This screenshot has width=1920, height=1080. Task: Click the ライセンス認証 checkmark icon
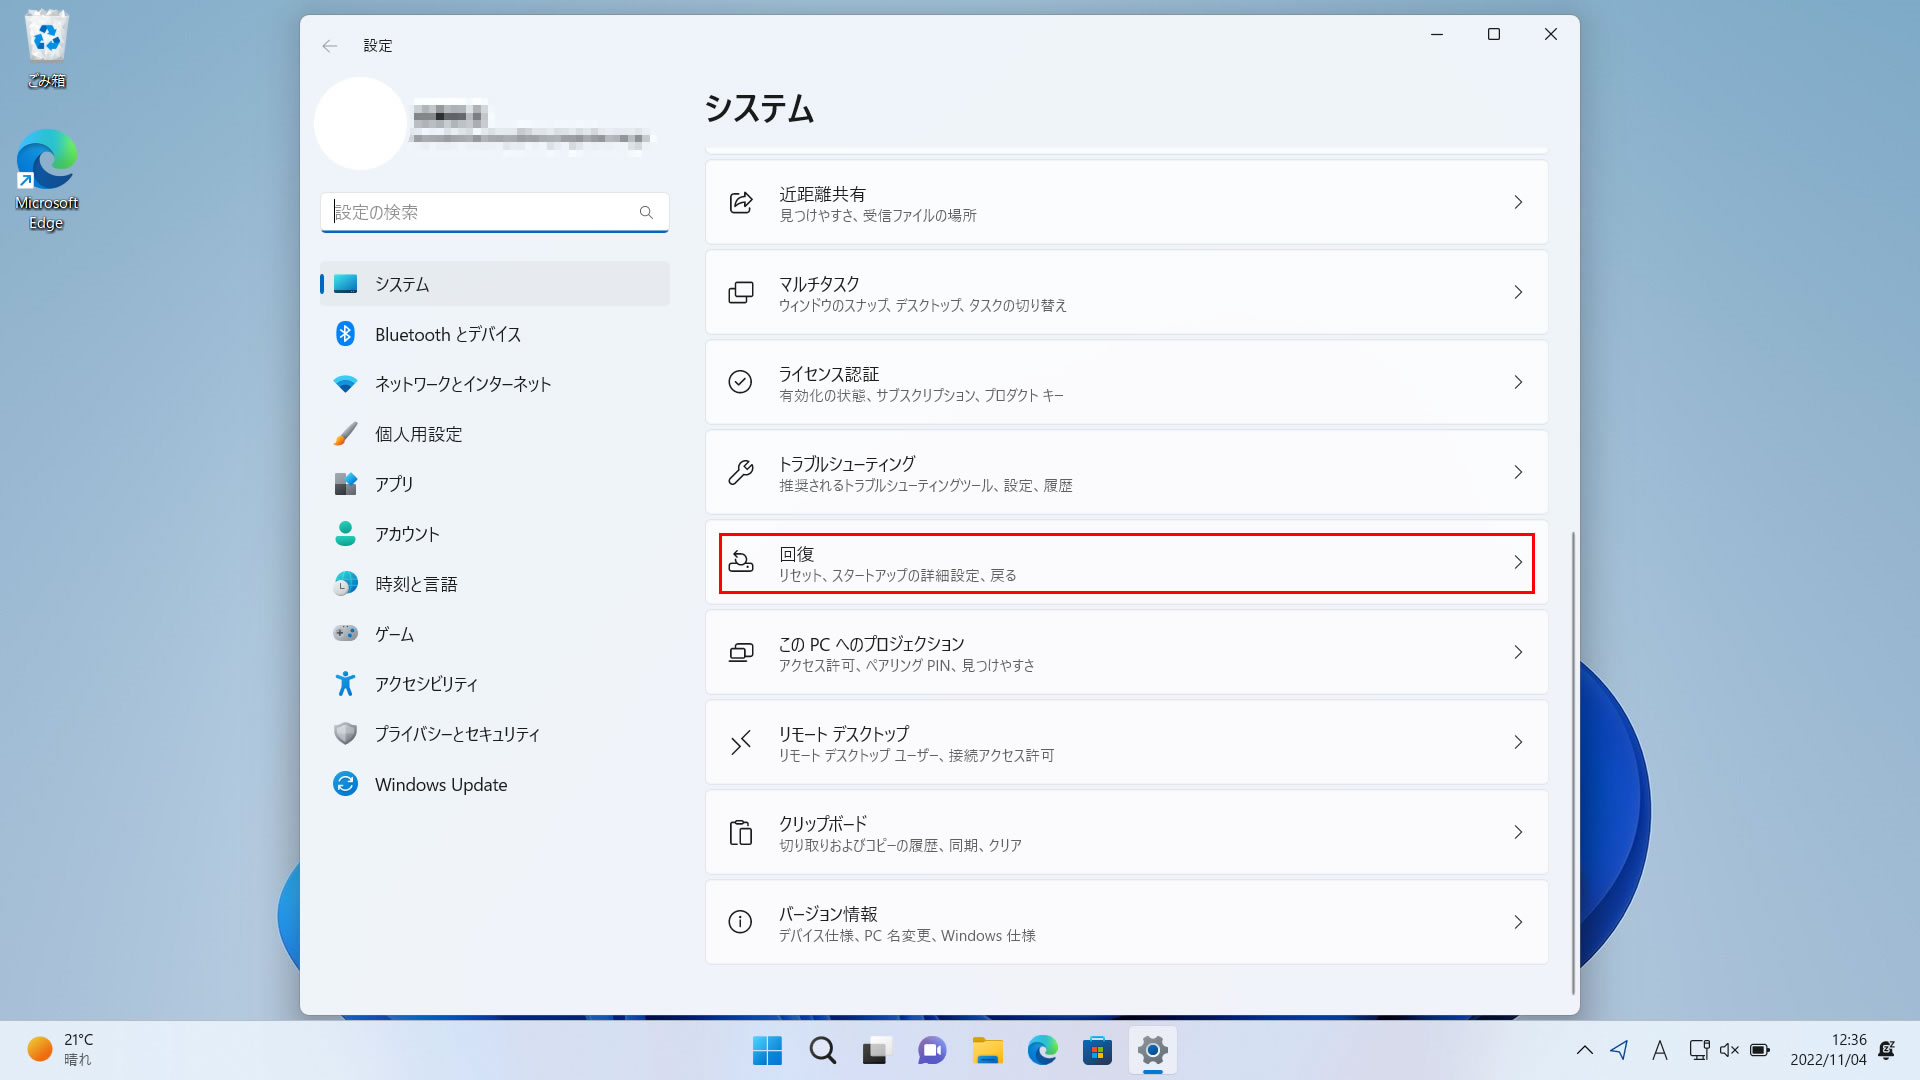(741, 382)
